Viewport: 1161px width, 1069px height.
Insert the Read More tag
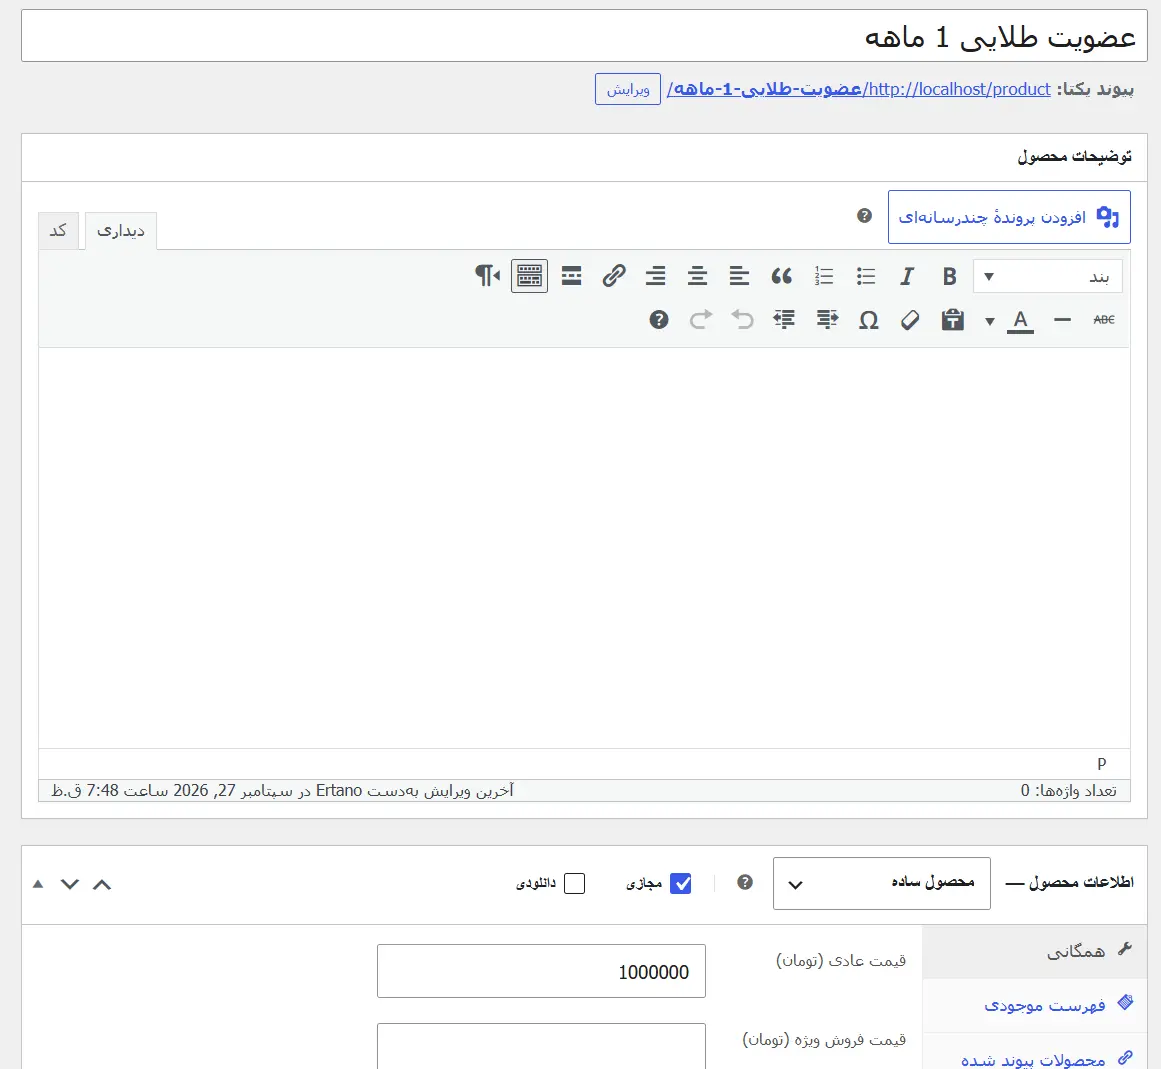pyautogui.click(x=572, y=276)
